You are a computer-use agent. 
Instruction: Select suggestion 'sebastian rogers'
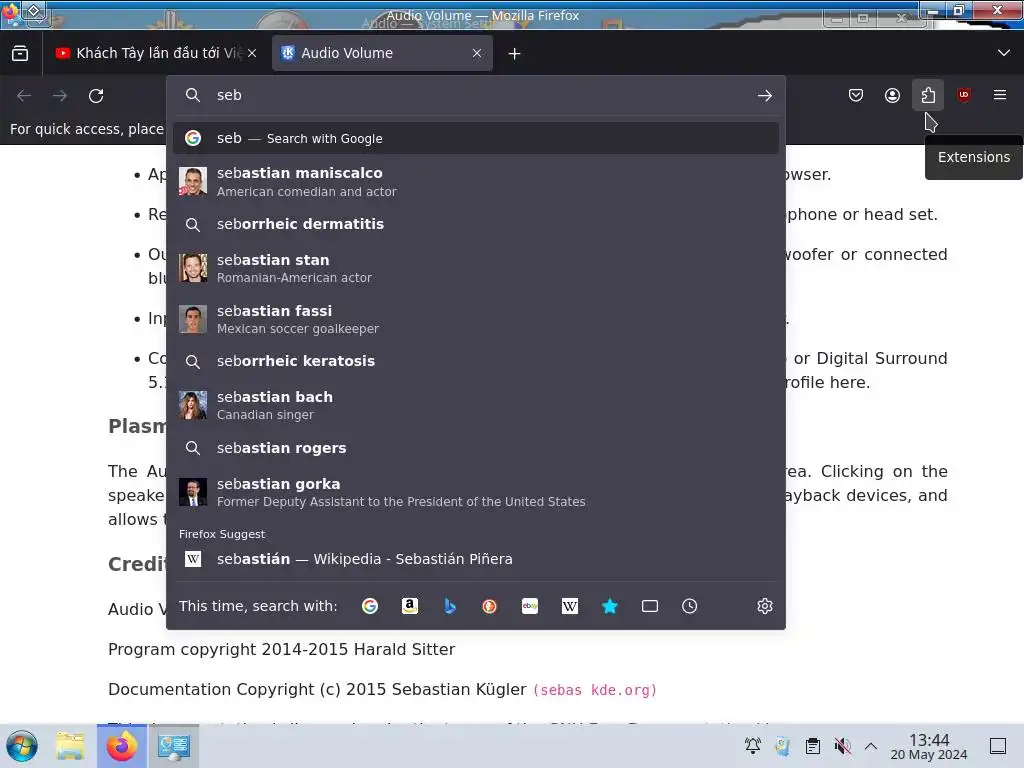[x=476, y=448]
